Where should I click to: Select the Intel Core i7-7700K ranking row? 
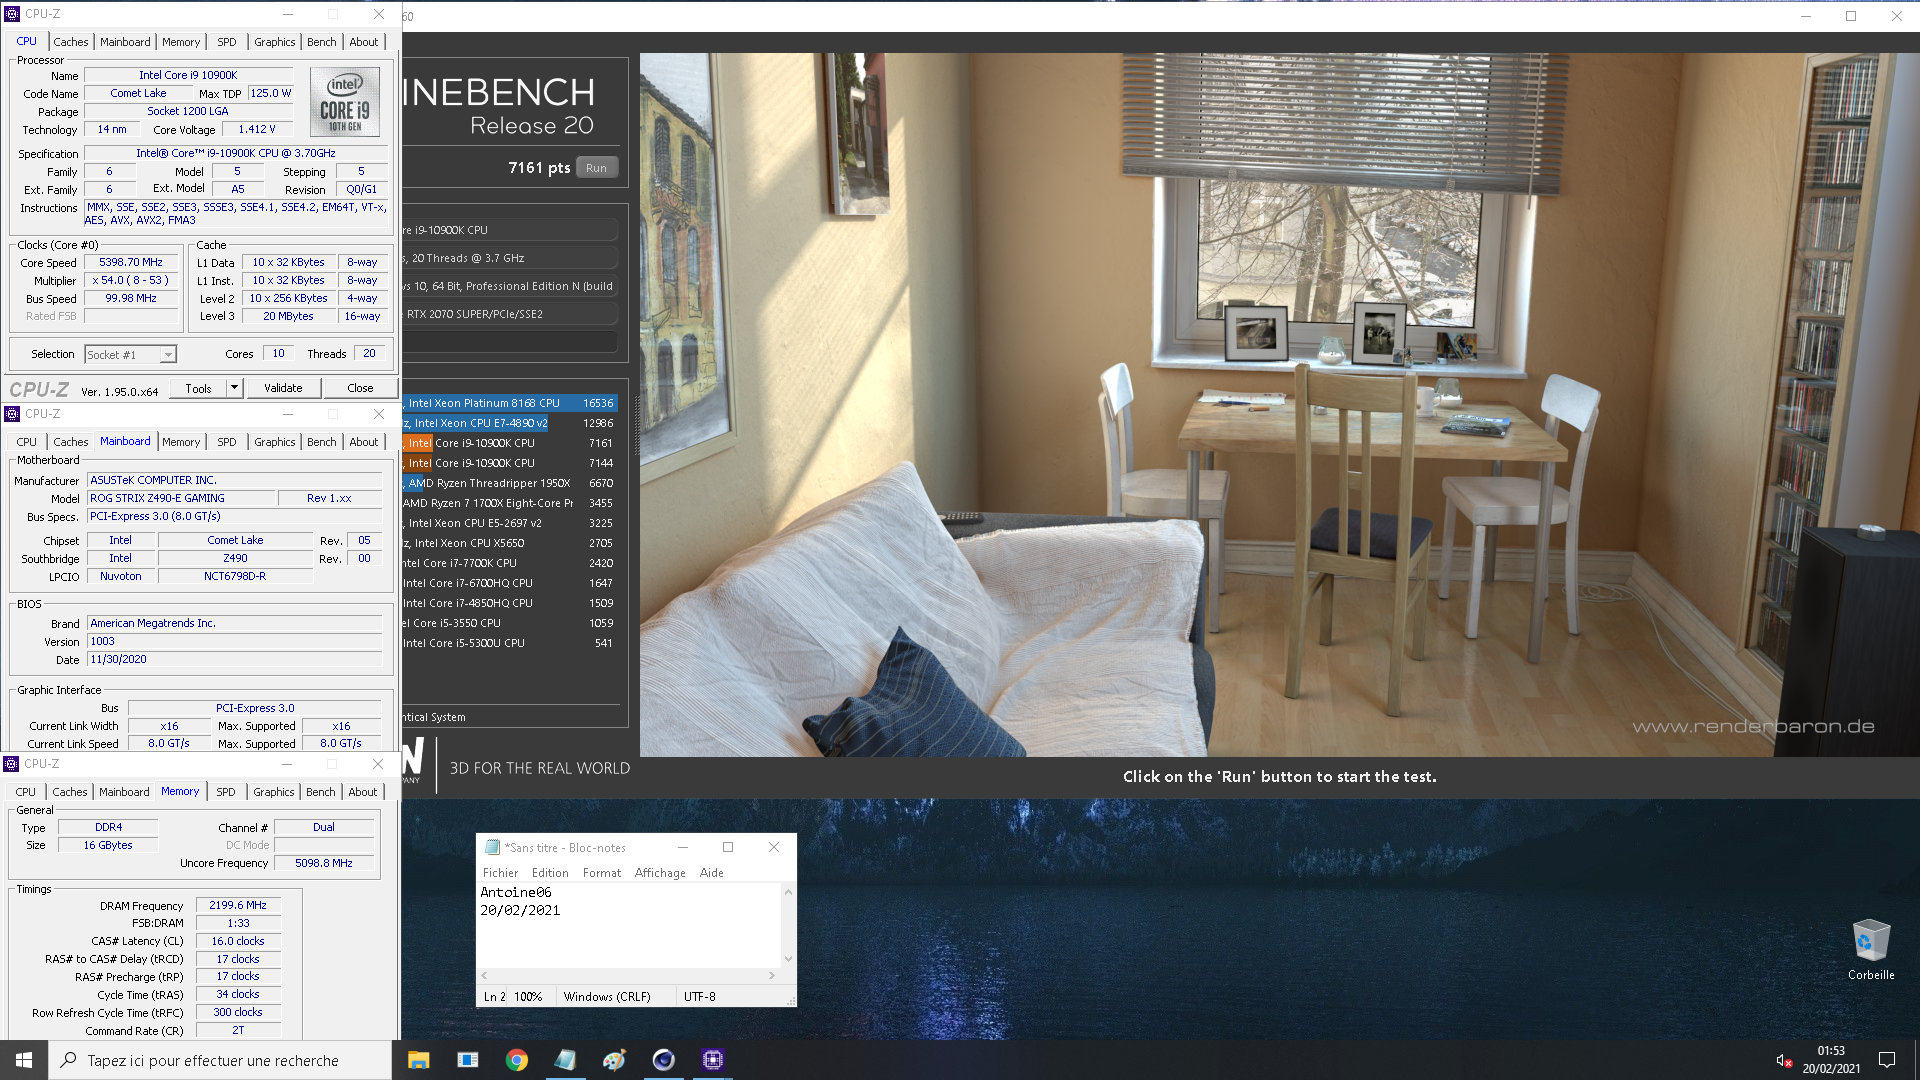510,563
